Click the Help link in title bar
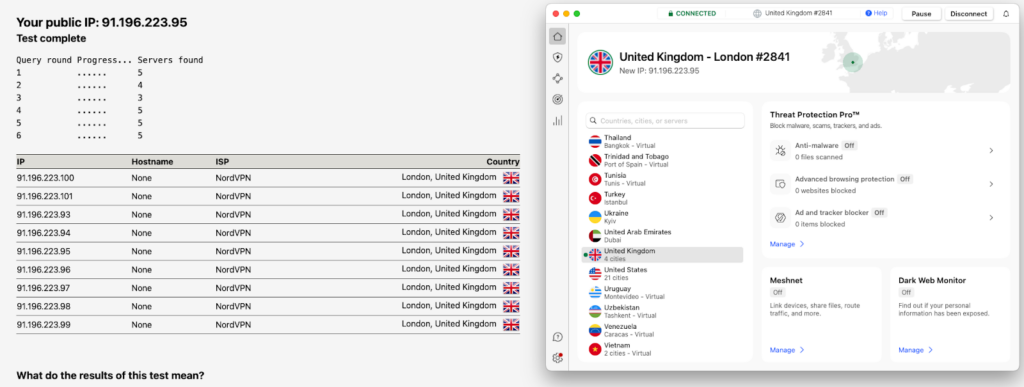The height and width of the screenshot is (387, 1024). pos(876,13)
